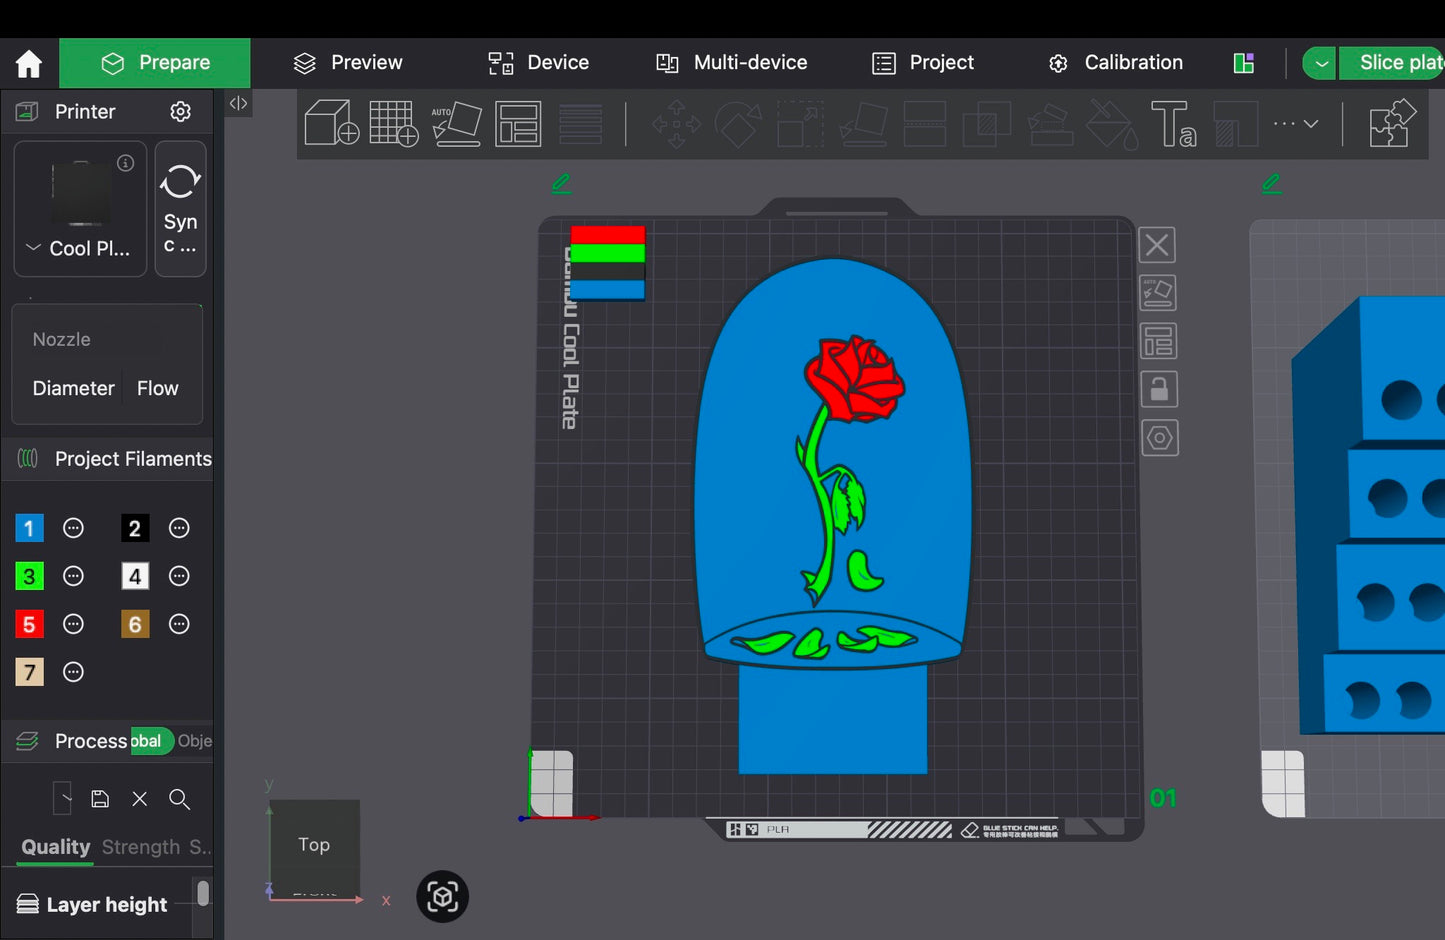Collapse the sidebar with the arrows icon
The width and height of the screenshot is (1445, 940).
[x=238, y=103]
